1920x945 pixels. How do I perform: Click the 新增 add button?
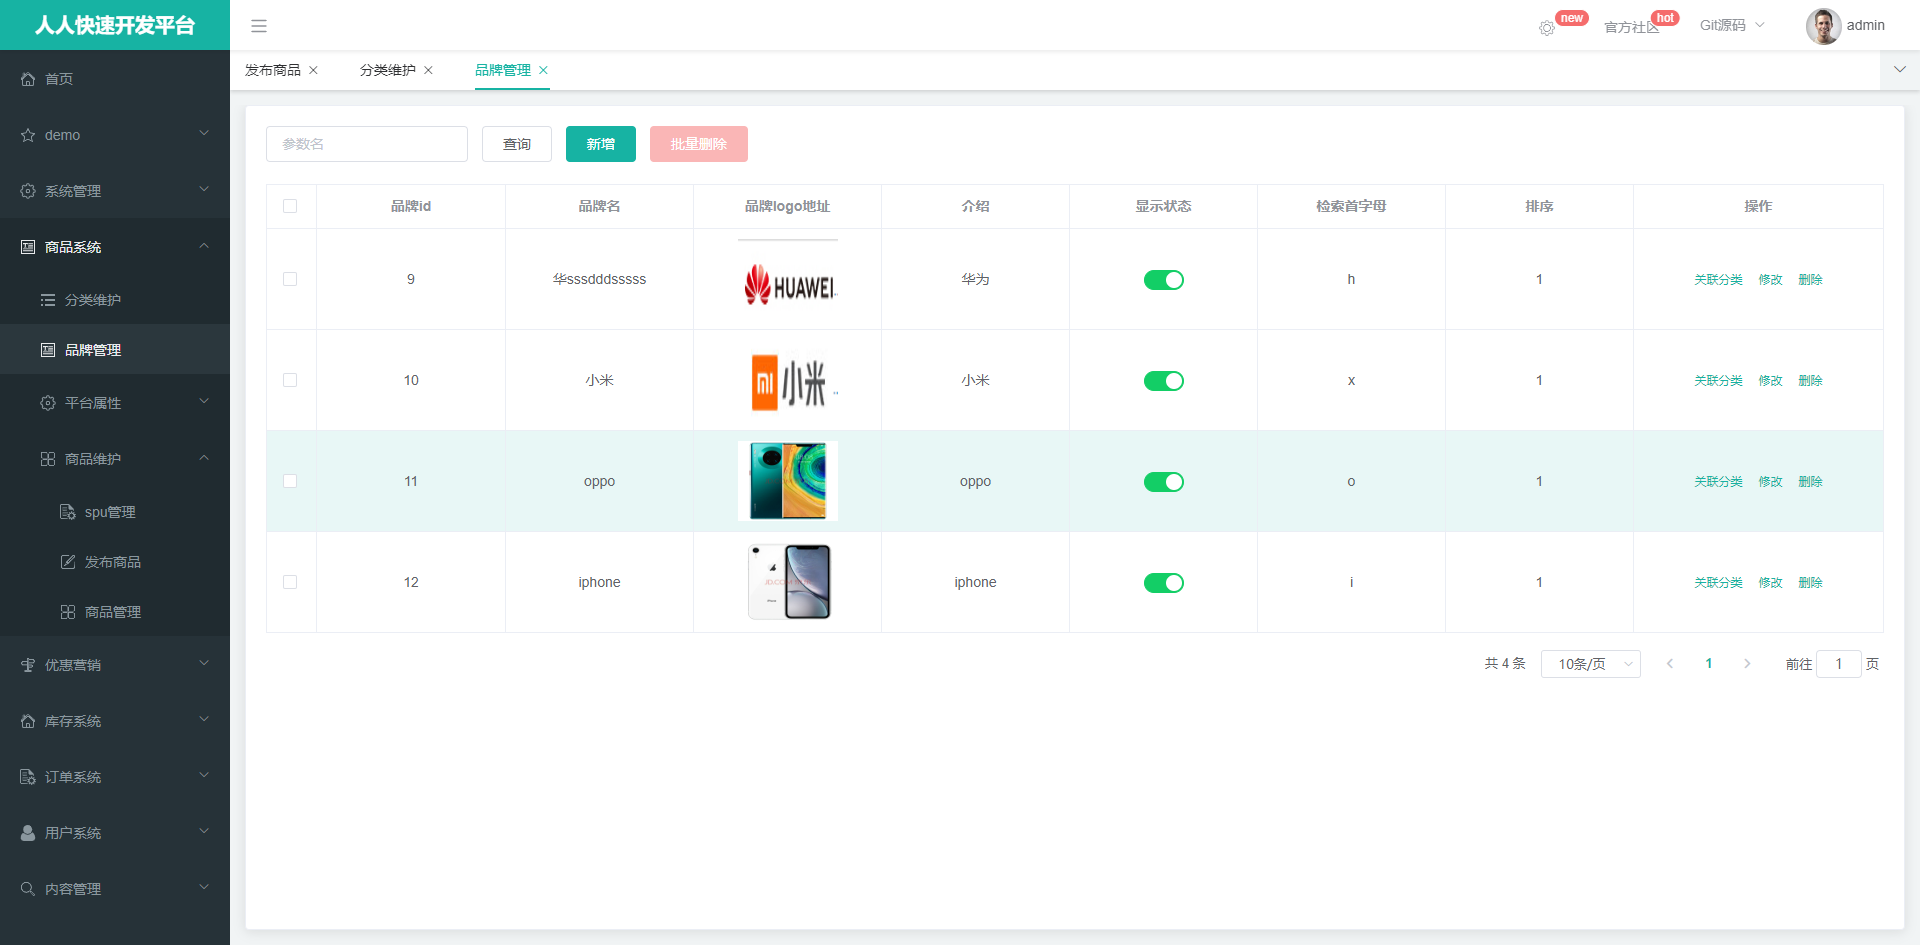[601, 144]
